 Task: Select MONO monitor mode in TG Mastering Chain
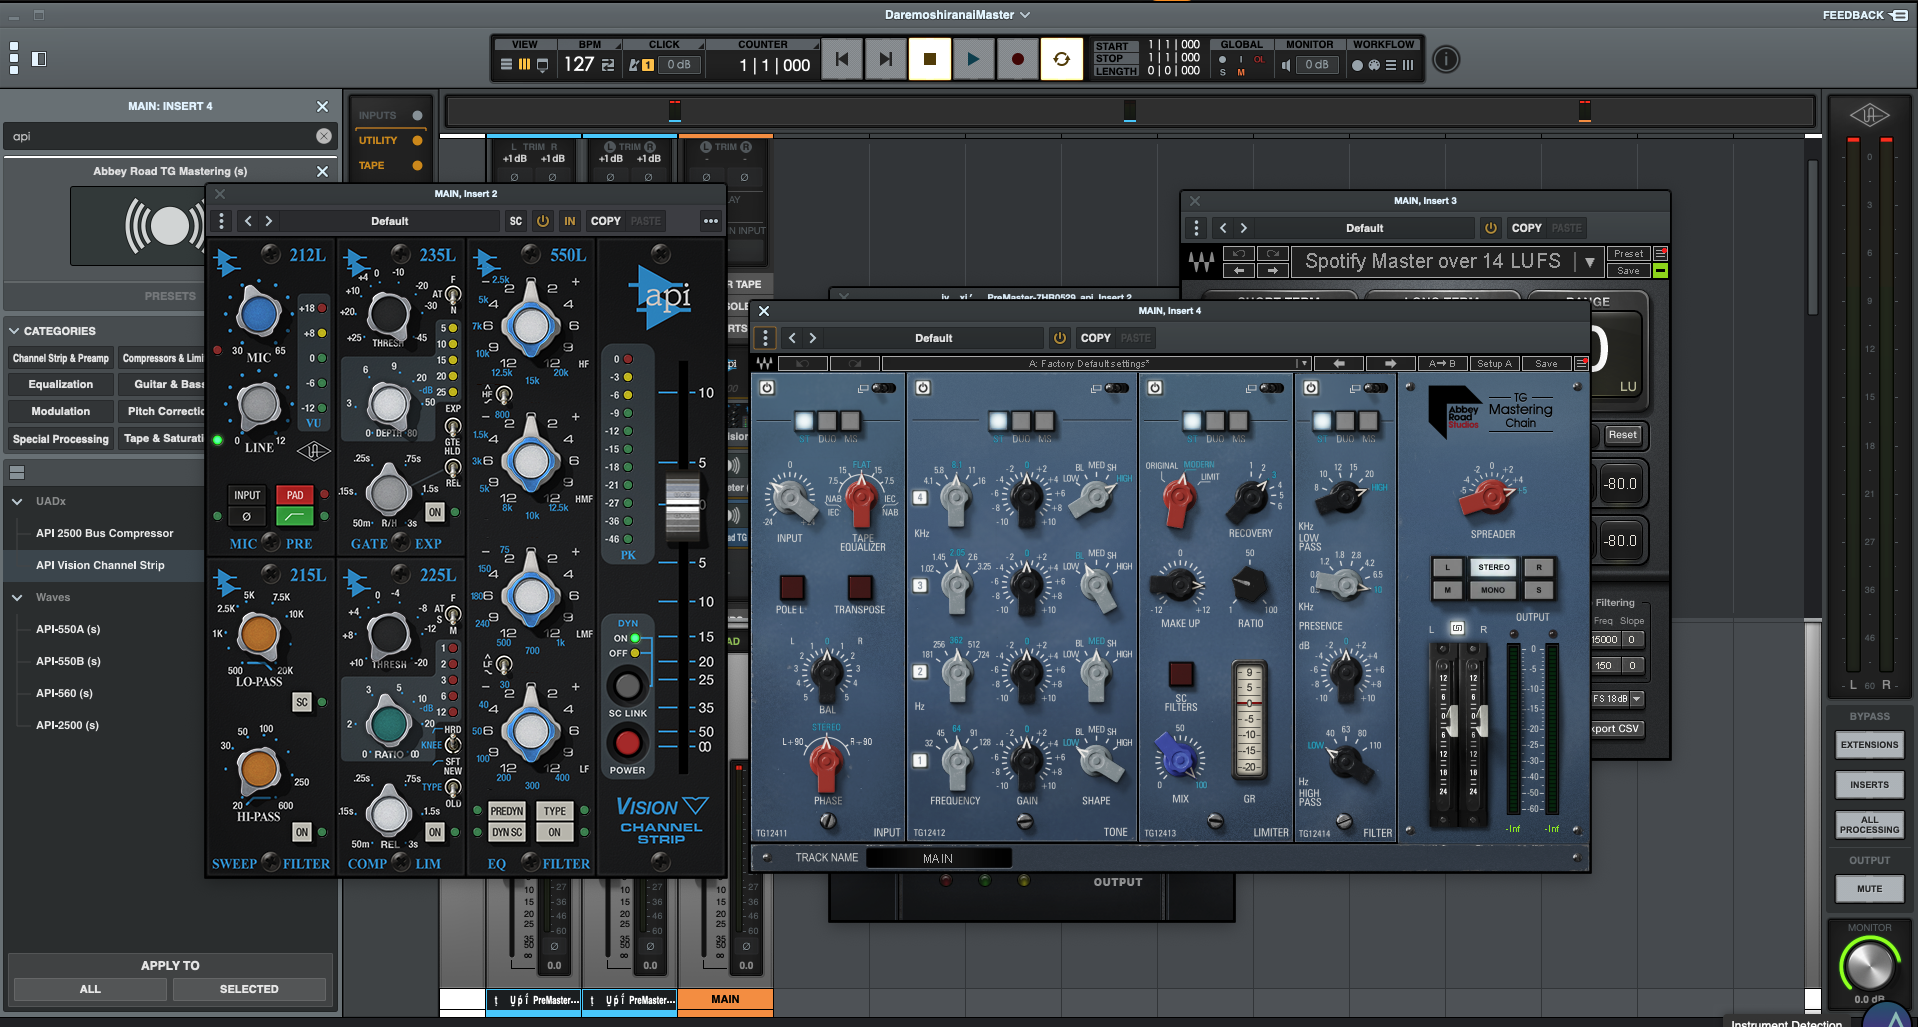click(1493, 590)
